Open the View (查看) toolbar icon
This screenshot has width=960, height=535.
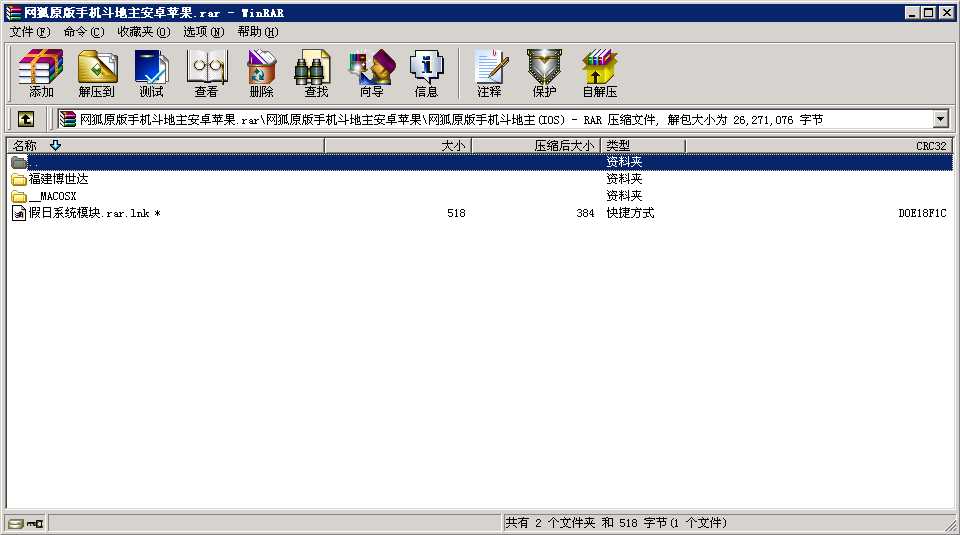[x=206, y=73]
